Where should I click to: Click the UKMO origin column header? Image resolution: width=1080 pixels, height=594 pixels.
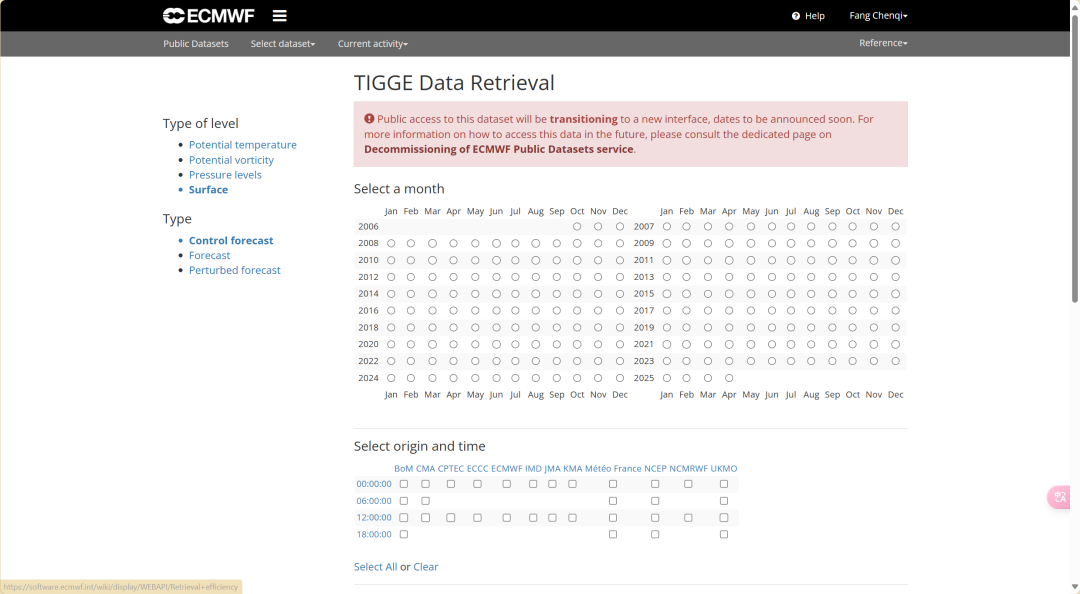724,469
